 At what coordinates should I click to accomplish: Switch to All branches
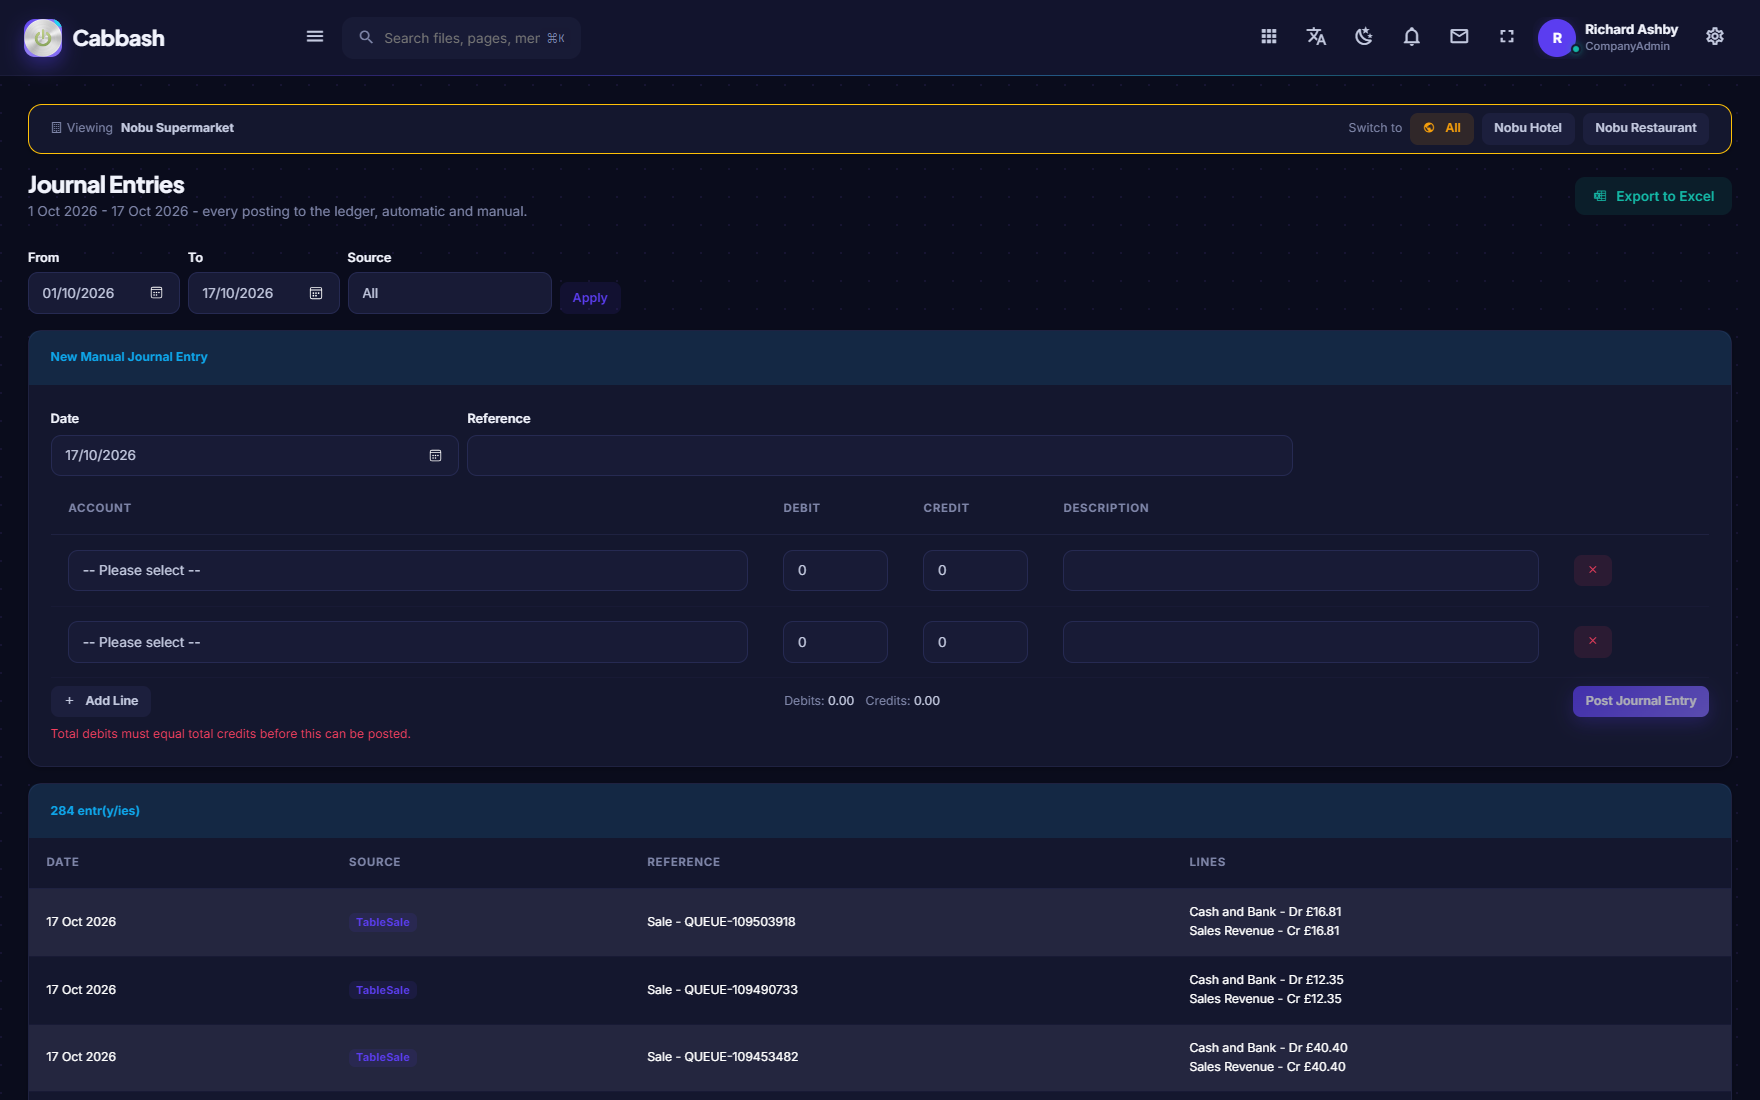click(1442, 128)
